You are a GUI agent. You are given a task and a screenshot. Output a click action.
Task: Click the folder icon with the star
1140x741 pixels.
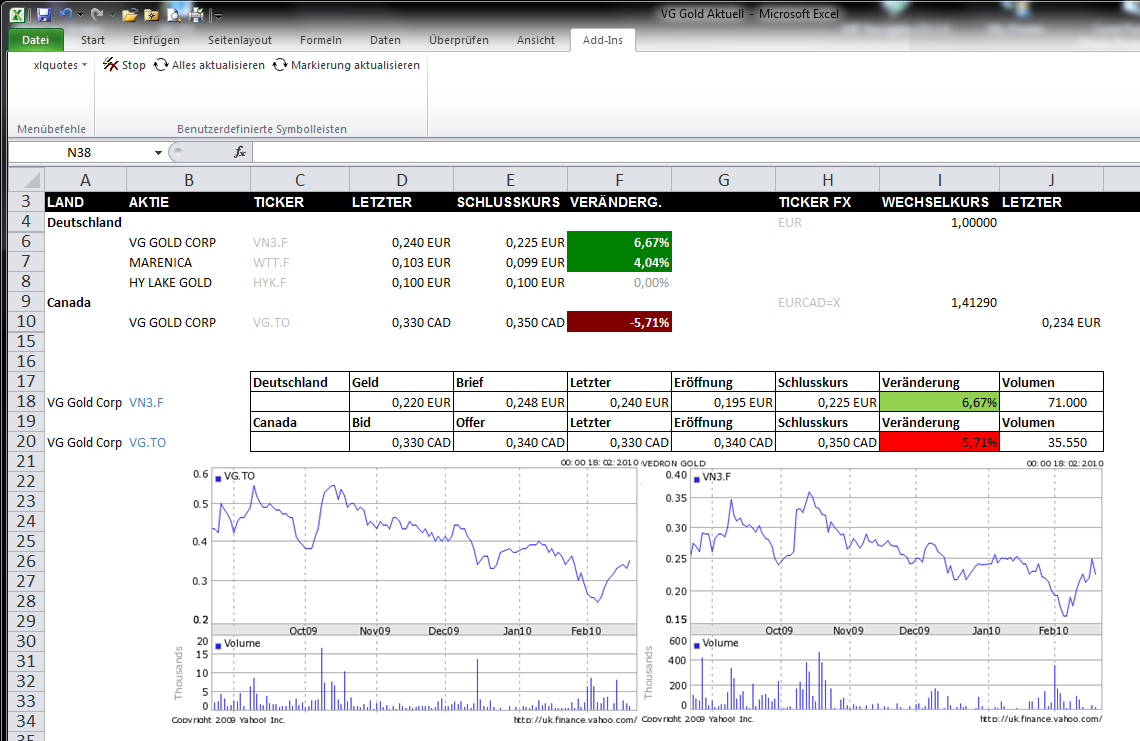click(x=151, y=15)
